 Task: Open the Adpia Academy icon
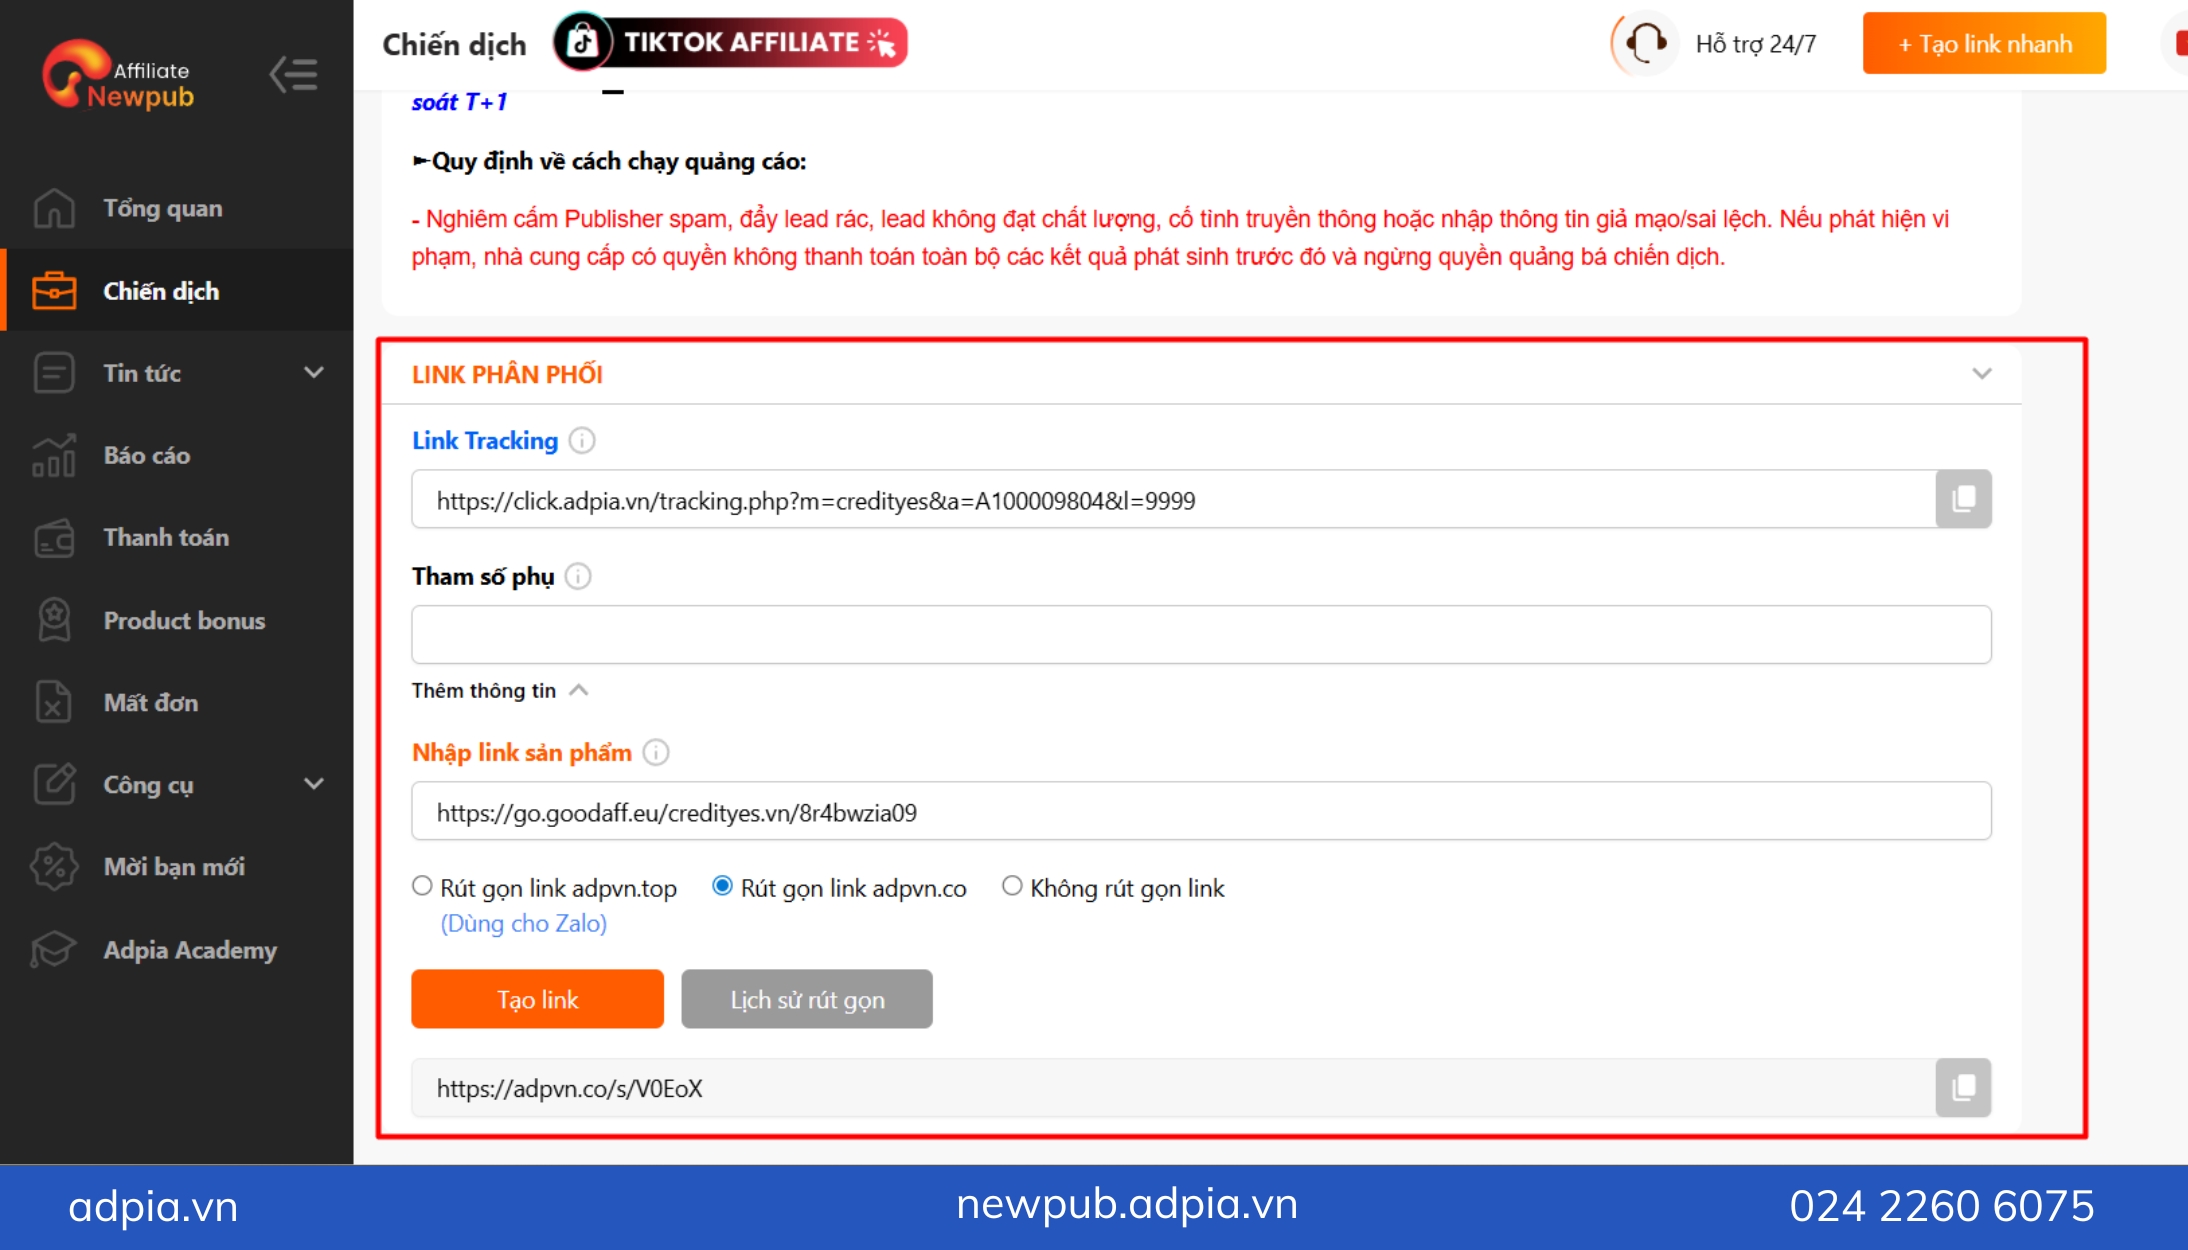click(54, 949)
